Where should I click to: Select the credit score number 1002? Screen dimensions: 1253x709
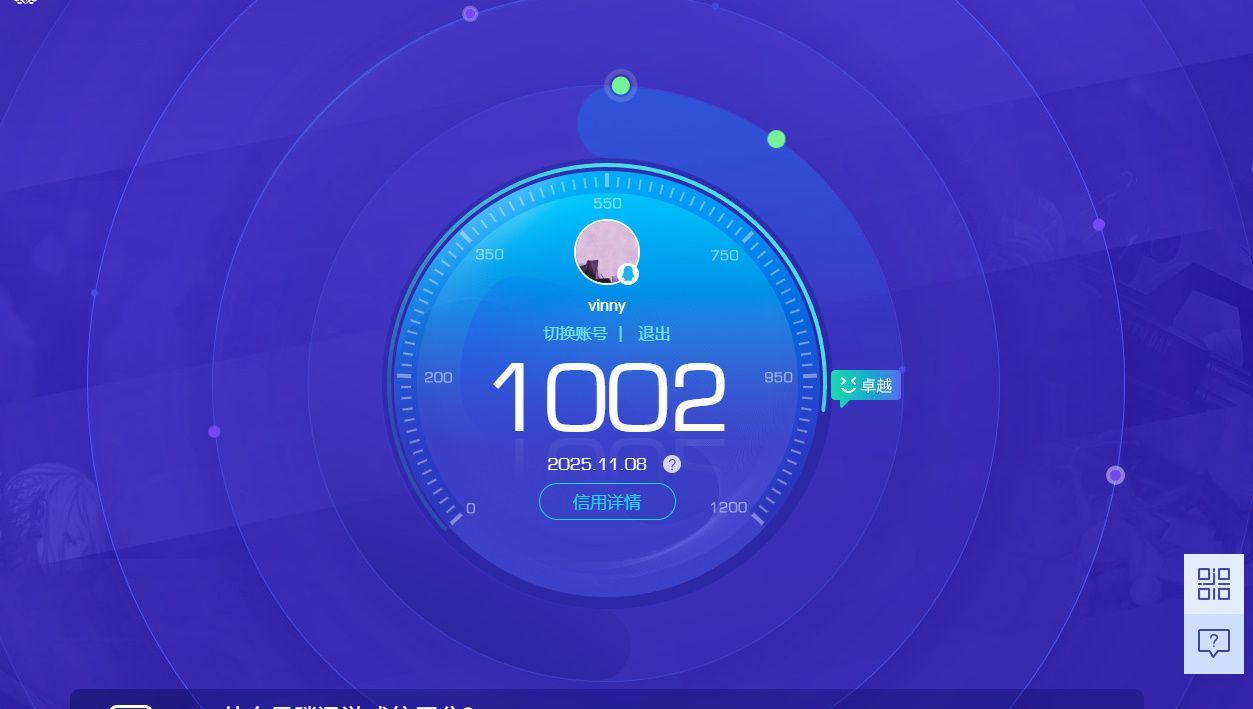pos(607,398)
